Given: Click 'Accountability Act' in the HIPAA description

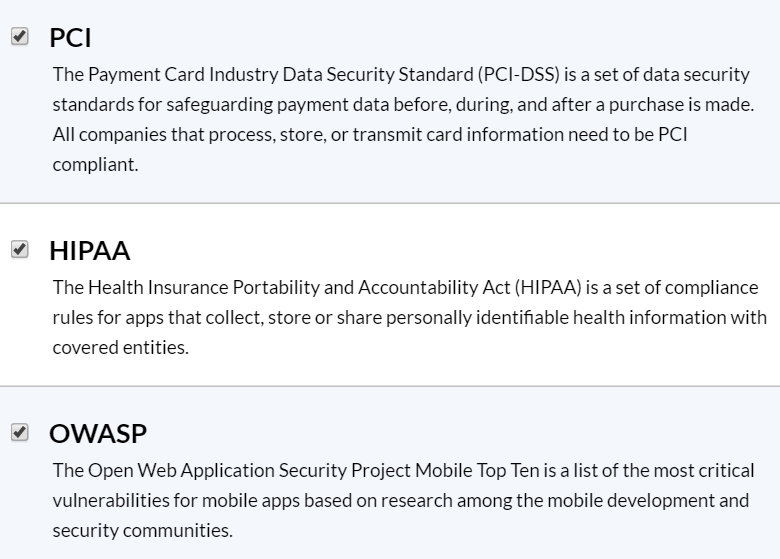Looking at the screenshot, I should (434, 287).
